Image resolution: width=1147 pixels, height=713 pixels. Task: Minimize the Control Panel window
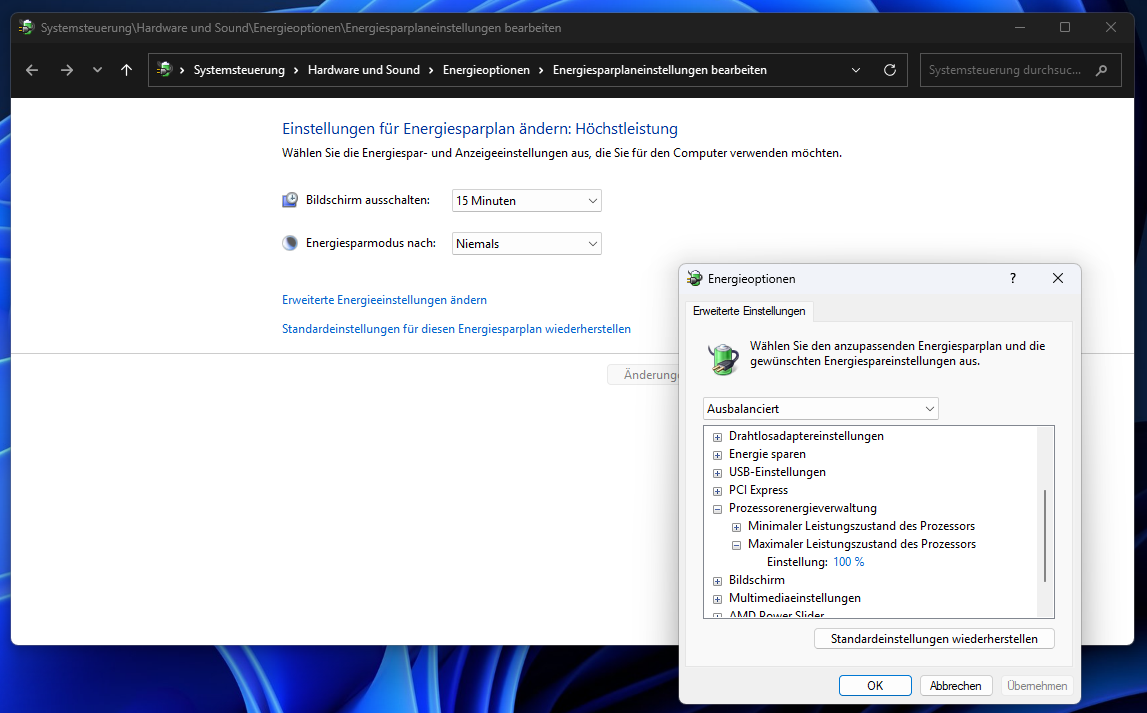pyautogui.click(x=1020, y=27)
